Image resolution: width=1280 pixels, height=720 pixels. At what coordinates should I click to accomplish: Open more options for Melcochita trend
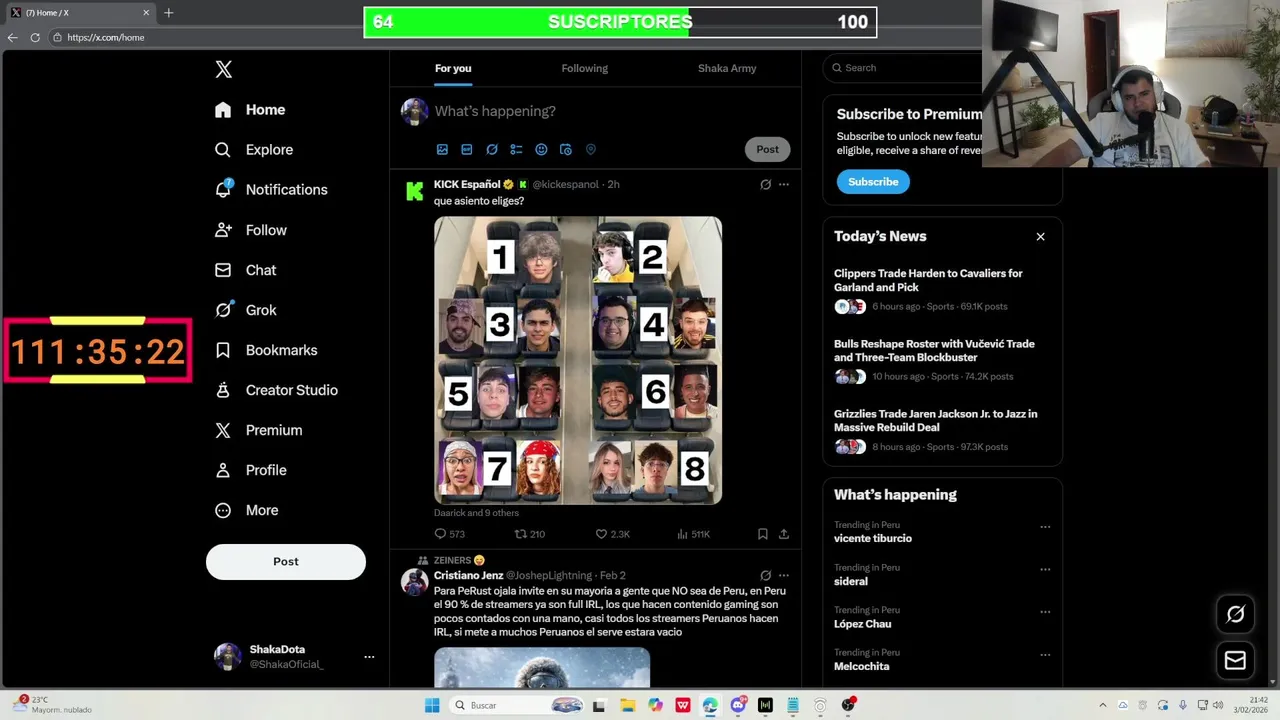point(1045,654)
